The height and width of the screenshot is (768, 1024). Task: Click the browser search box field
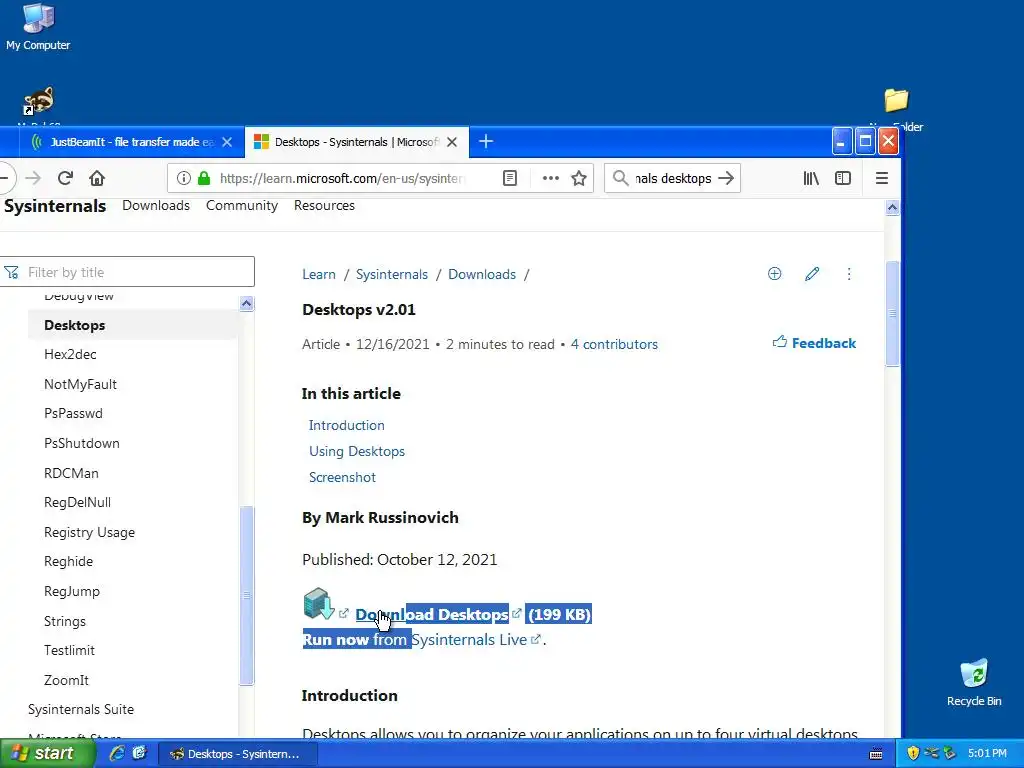673,178
